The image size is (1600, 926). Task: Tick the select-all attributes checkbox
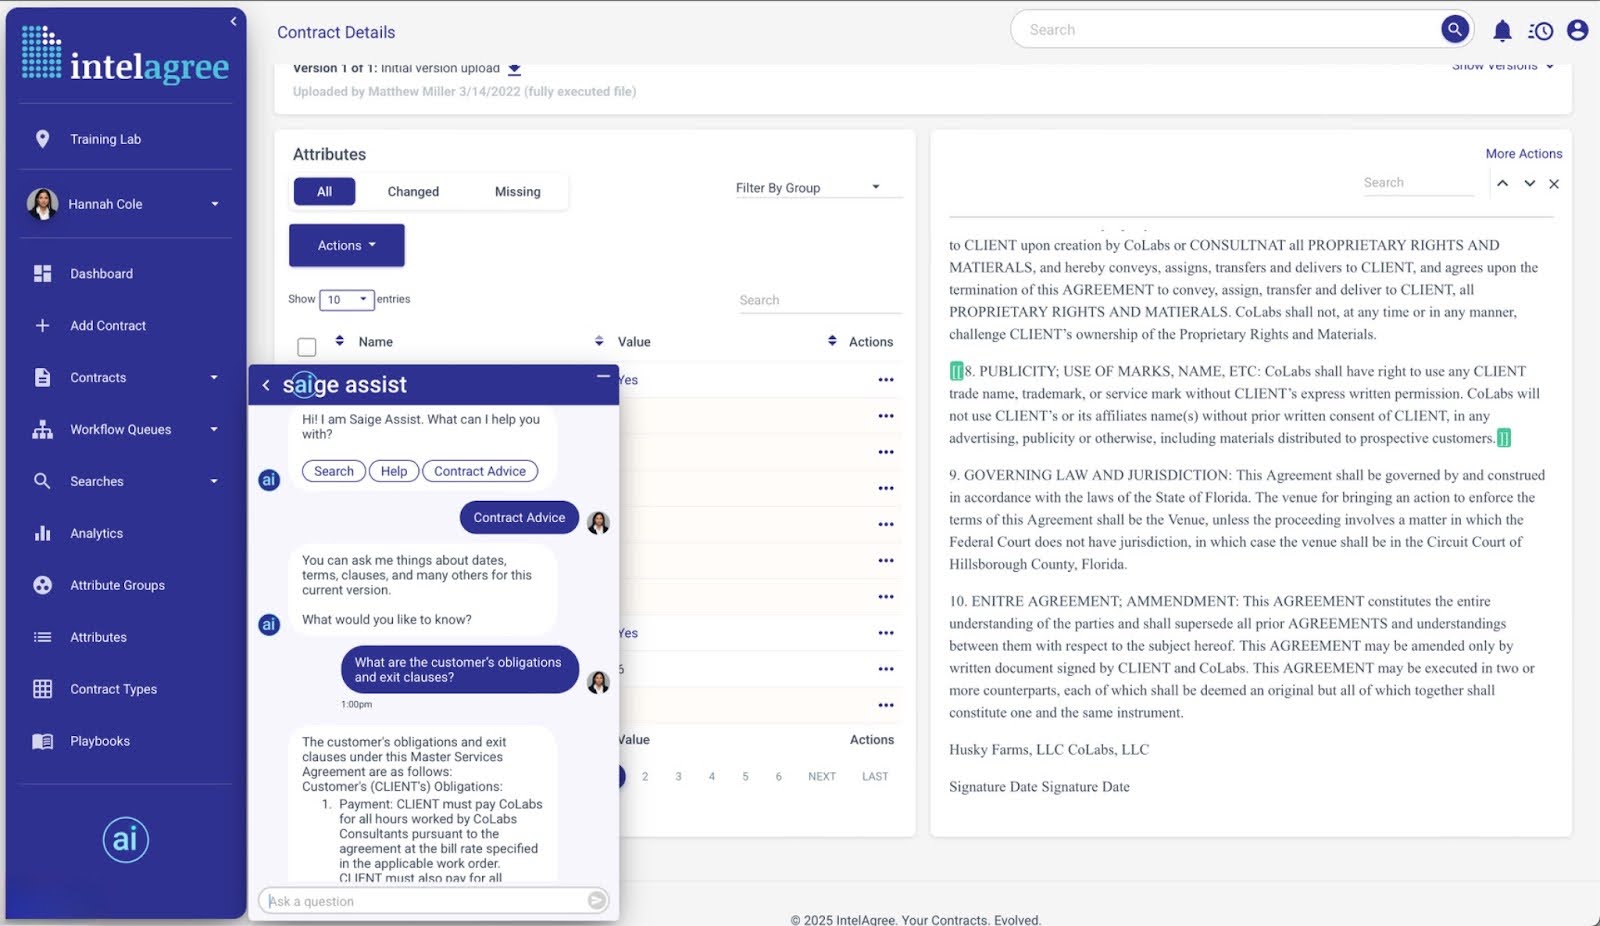click(307, 347)
